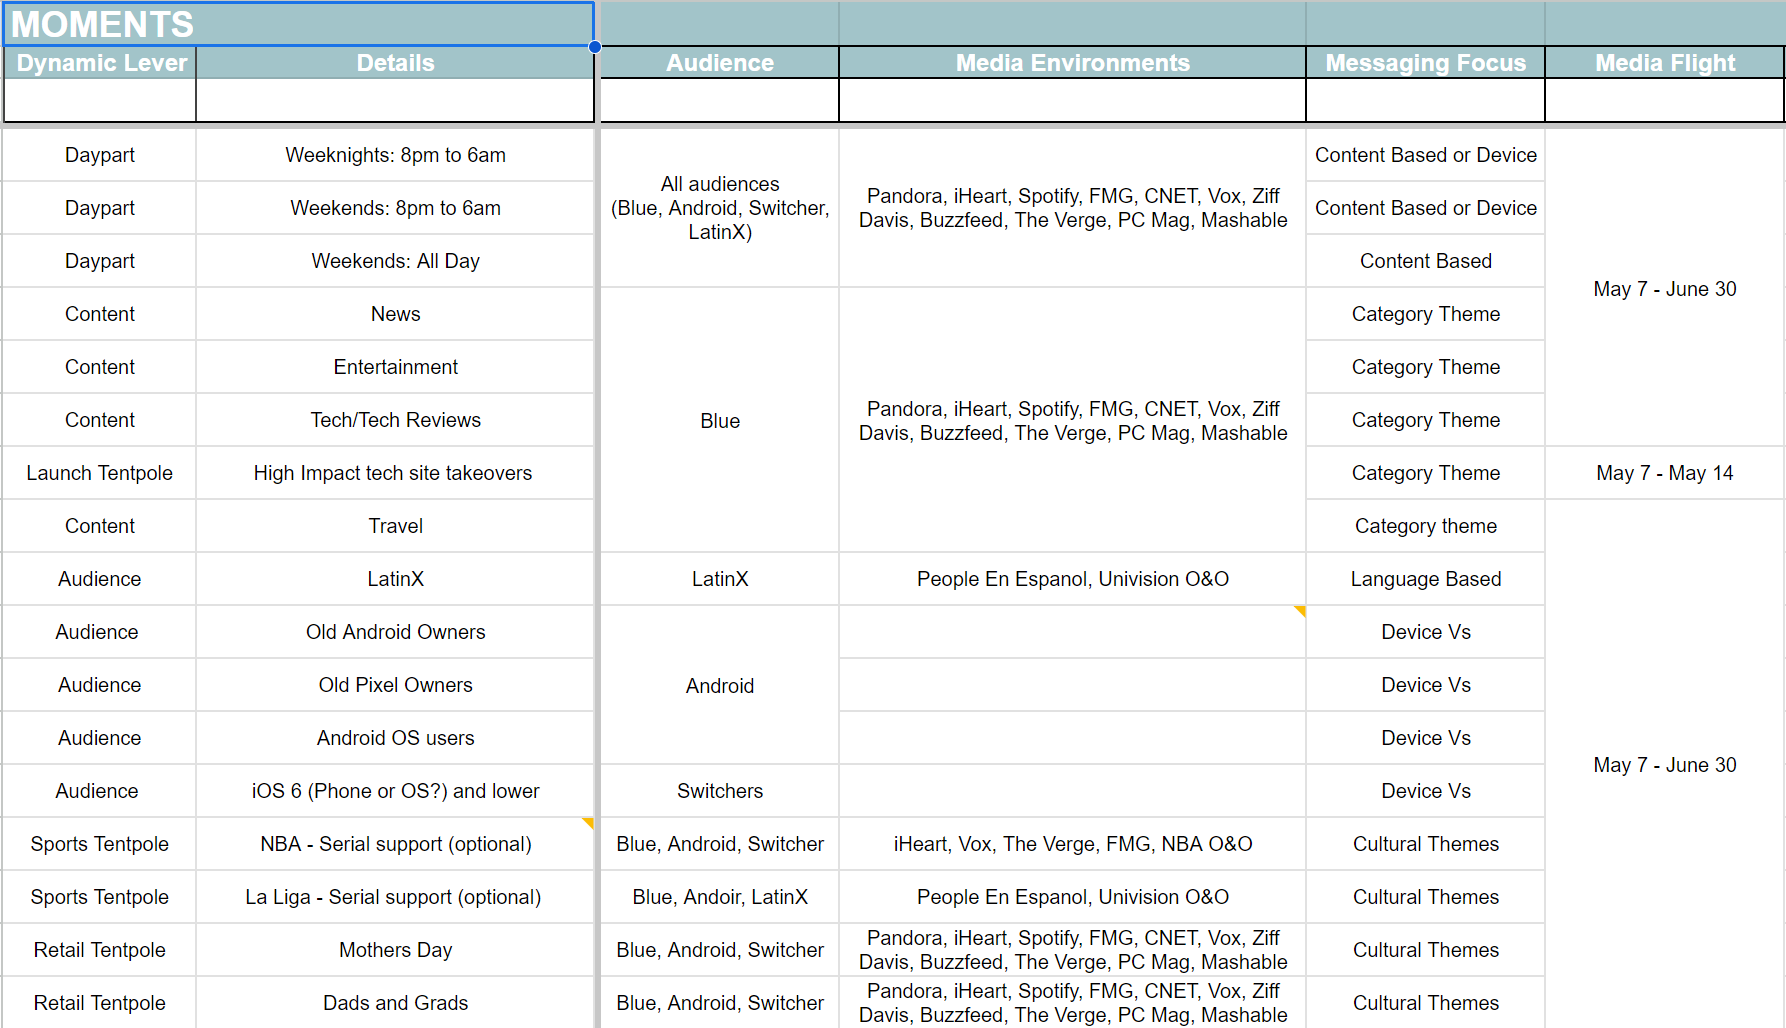Select 'Old Android Owners' cell
Image resolution: width=1786 pixels, height=1028 pixels.
(x=395, y=632)
